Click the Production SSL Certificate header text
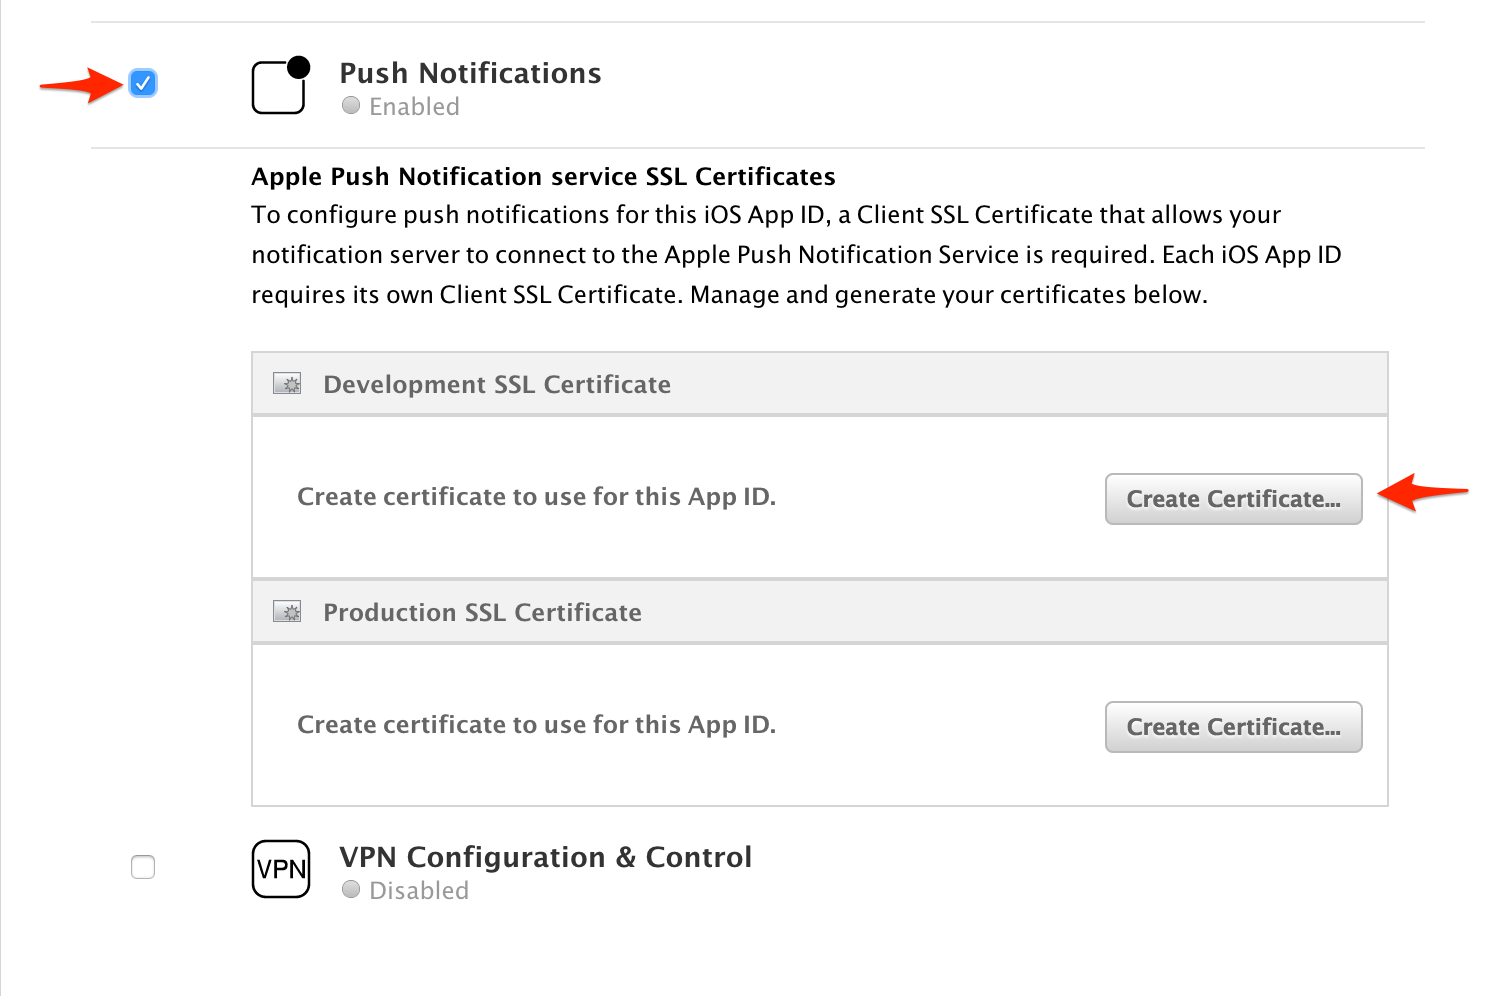Image resolution: width=1510 pixels, height=996 pixels. (482, 613)
